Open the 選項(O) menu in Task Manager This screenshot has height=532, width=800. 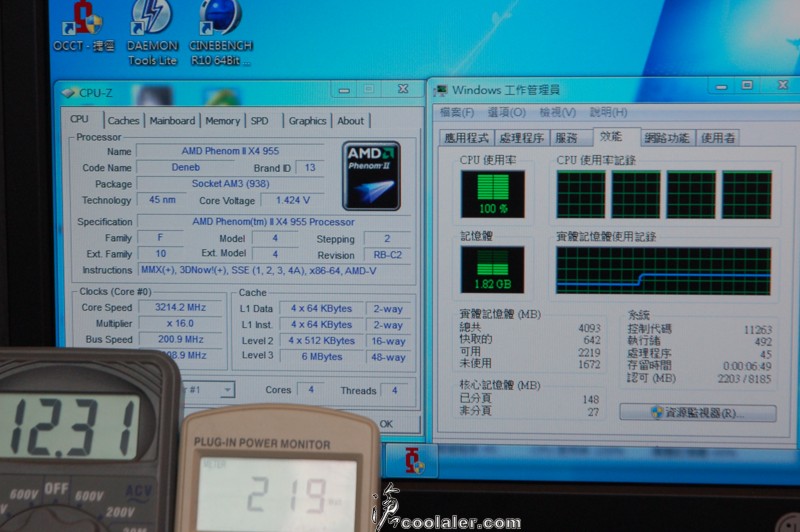coord(507,112)
